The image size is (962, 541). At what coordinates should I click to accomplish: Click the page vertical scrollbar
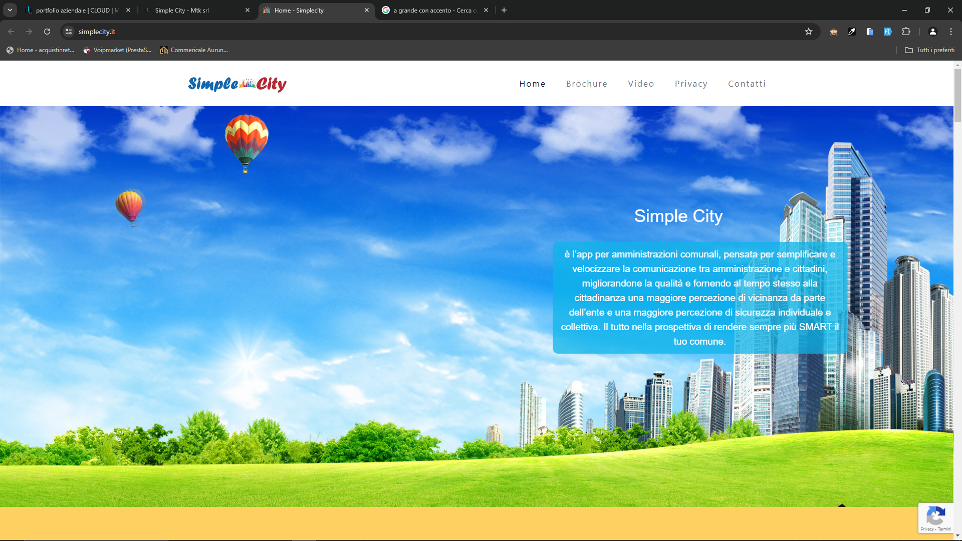click(x=957, y=300)
